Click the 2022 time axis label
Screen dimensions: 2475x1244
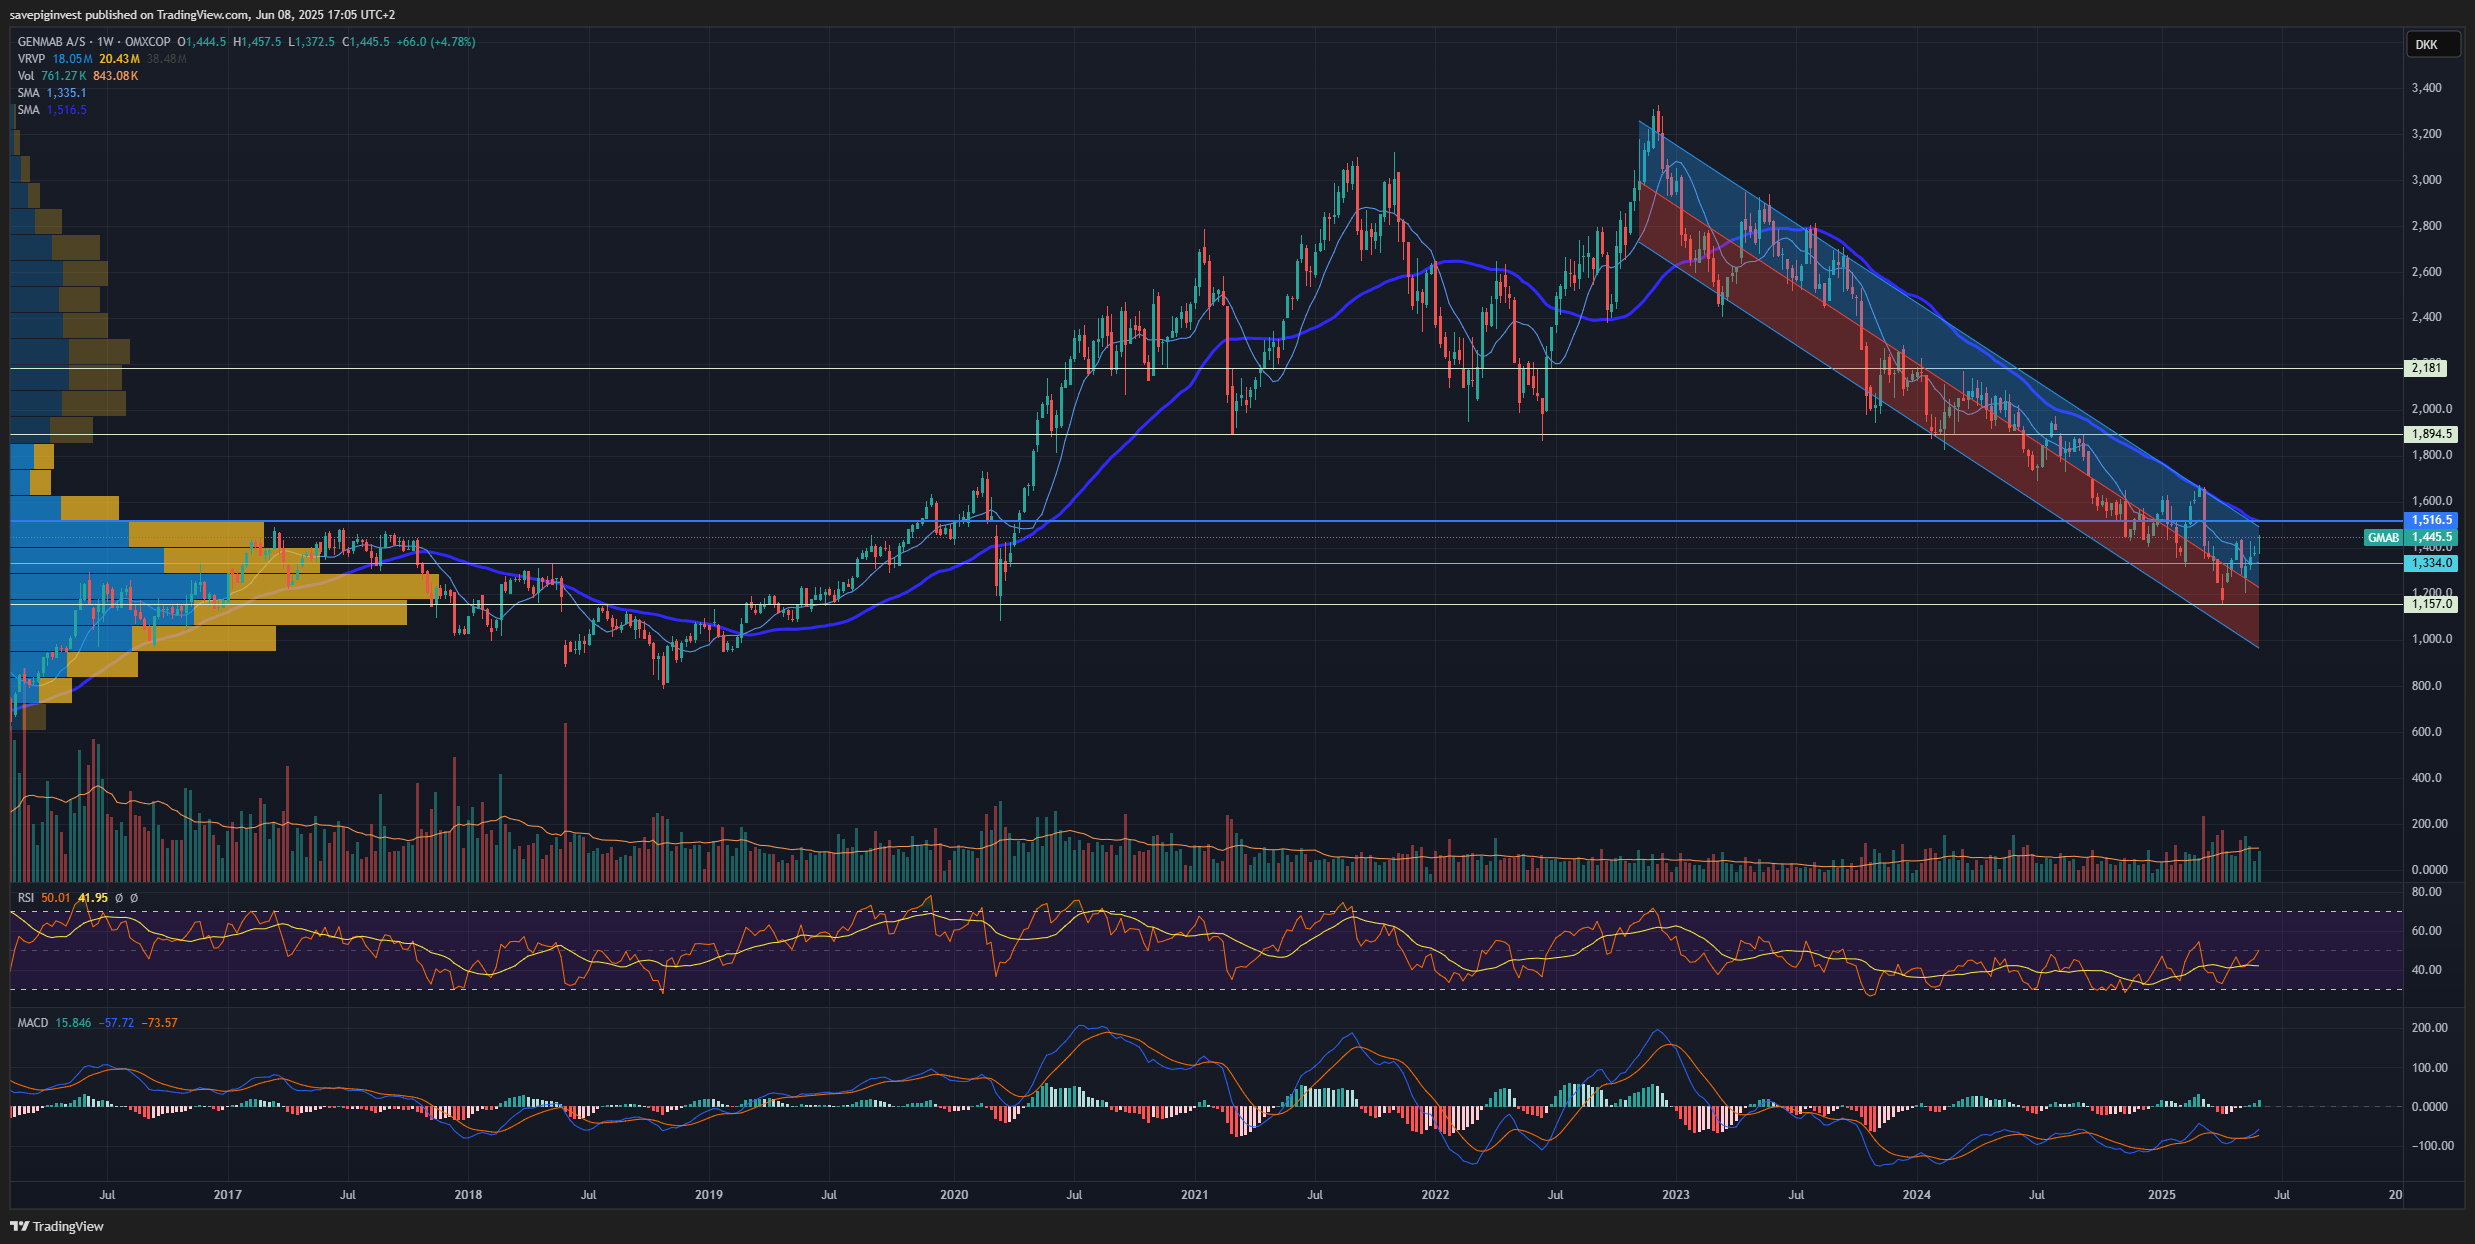point(1435,1195)
